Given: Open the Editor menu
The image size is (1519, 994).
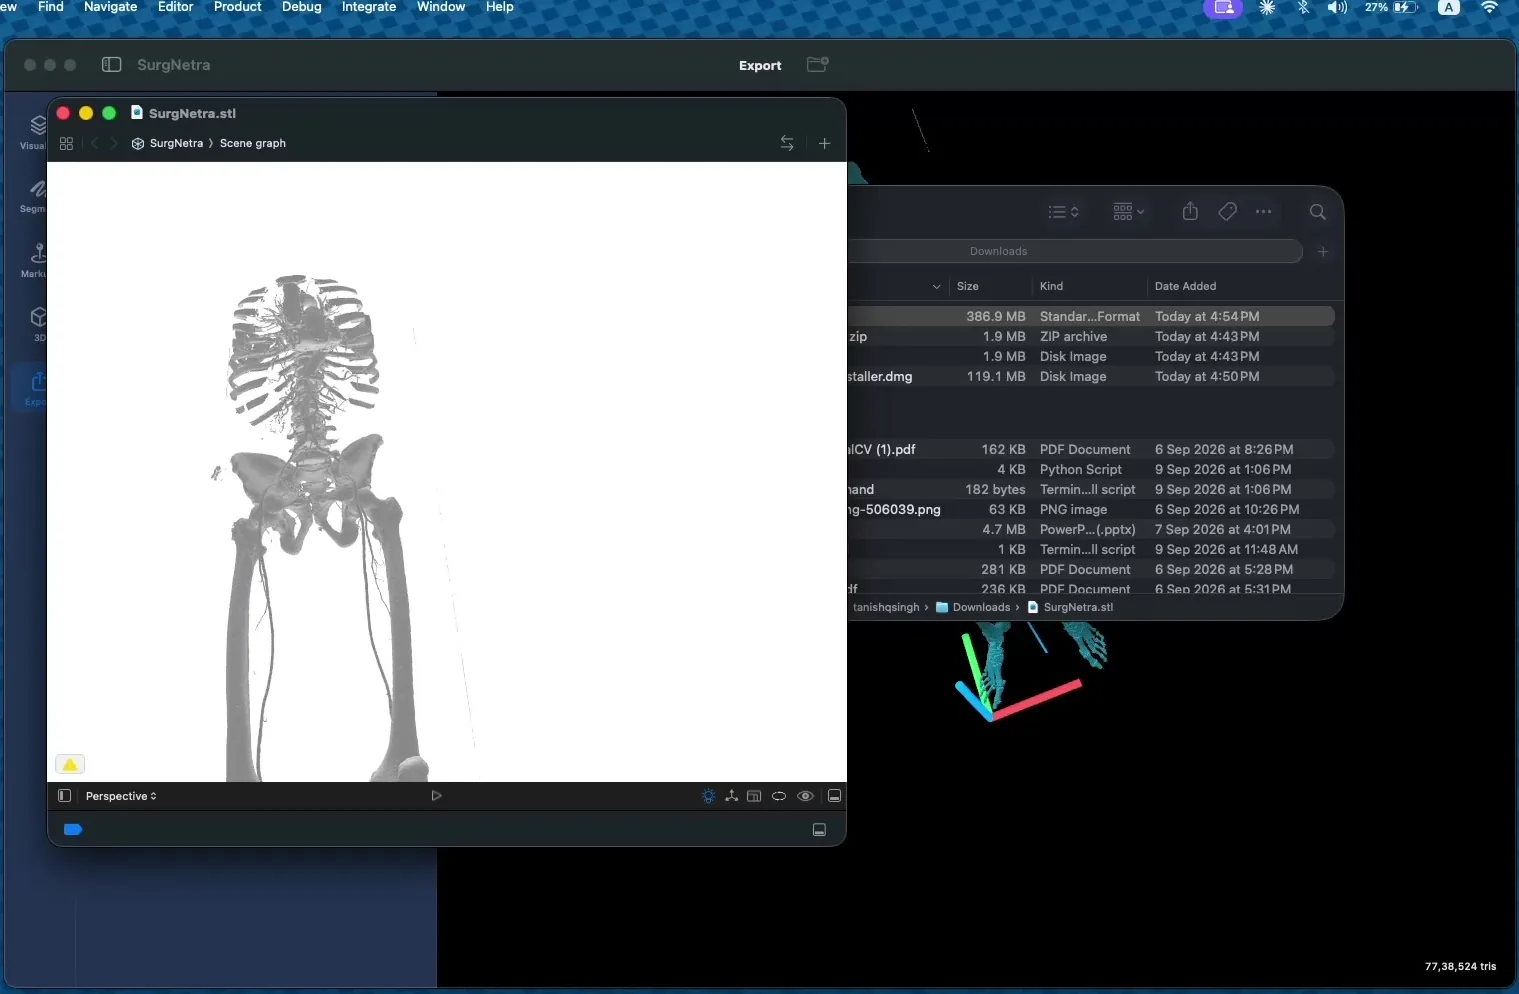Looking at the screenshot, I should 175,7.
